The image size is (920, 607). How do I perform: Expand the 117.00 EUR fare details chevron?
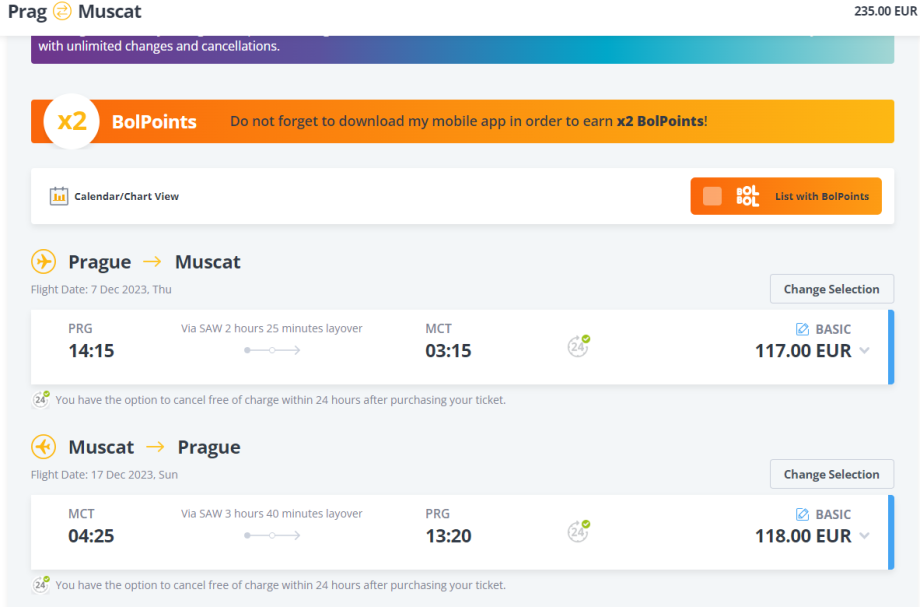864,351
